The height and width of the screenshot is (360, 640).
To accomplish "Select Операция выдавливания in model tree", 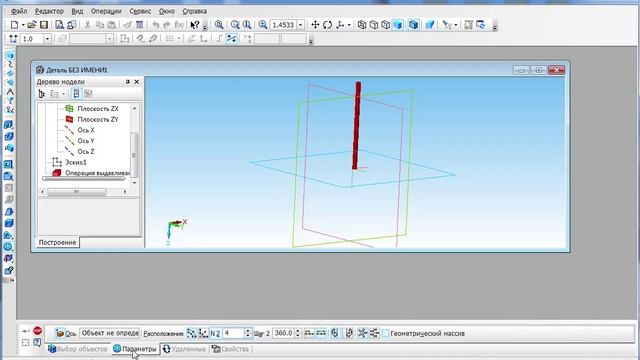I will click(x=97, y=173).
